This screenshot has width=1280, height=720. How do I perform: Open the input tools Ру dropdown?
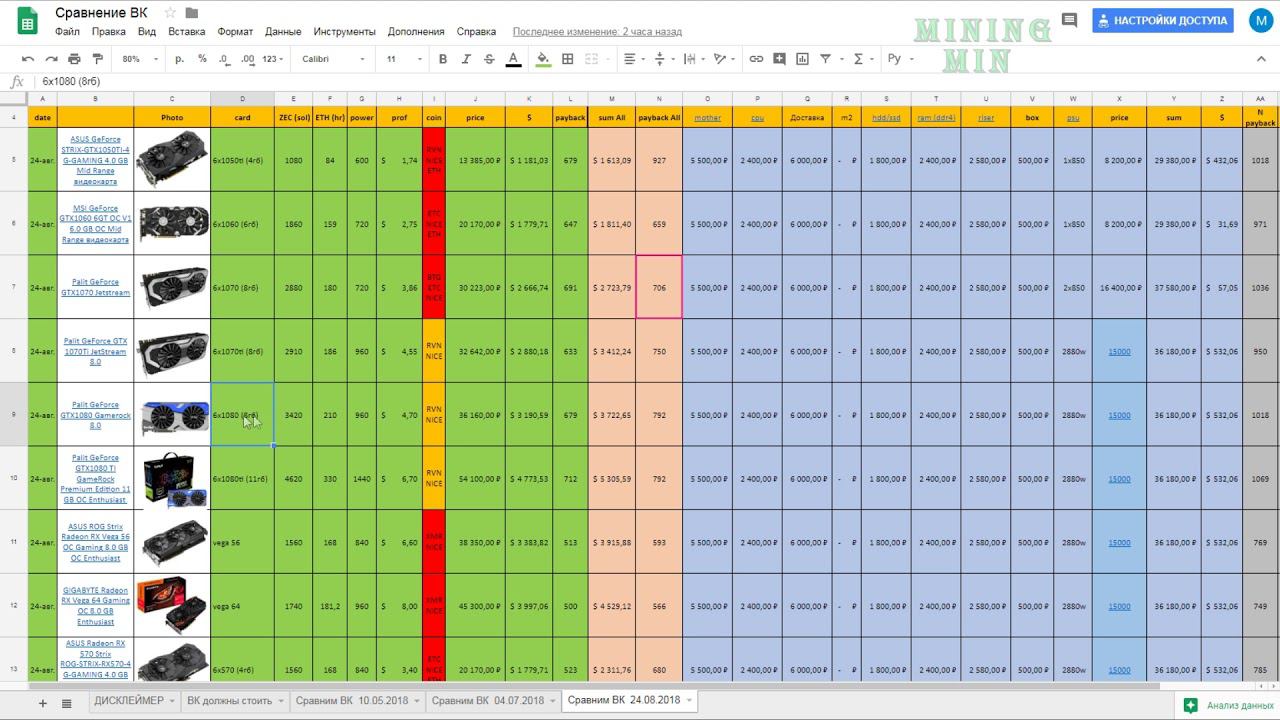pyautogui.click(x=900, y=59)
